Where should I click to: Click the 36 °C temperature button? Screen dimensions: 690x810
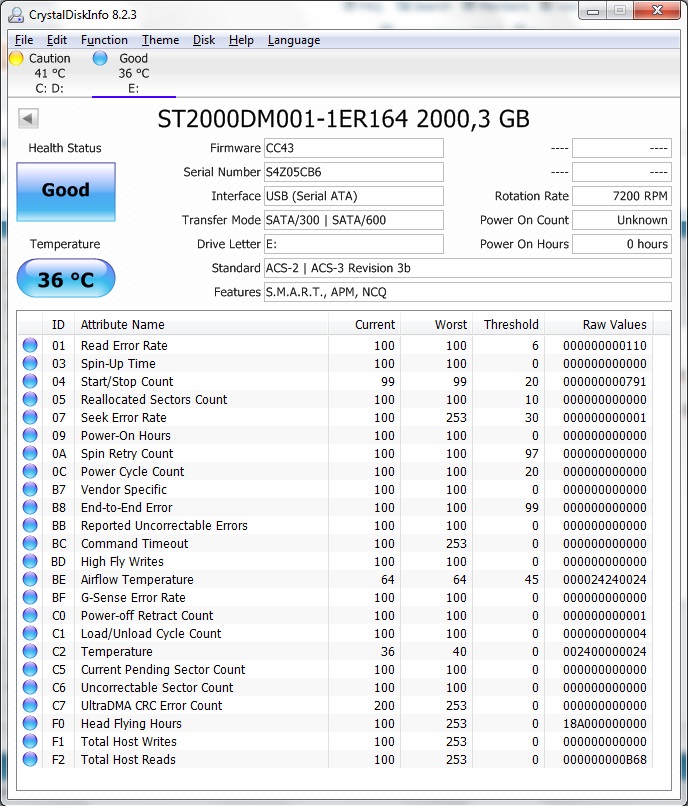click(66, 279)
